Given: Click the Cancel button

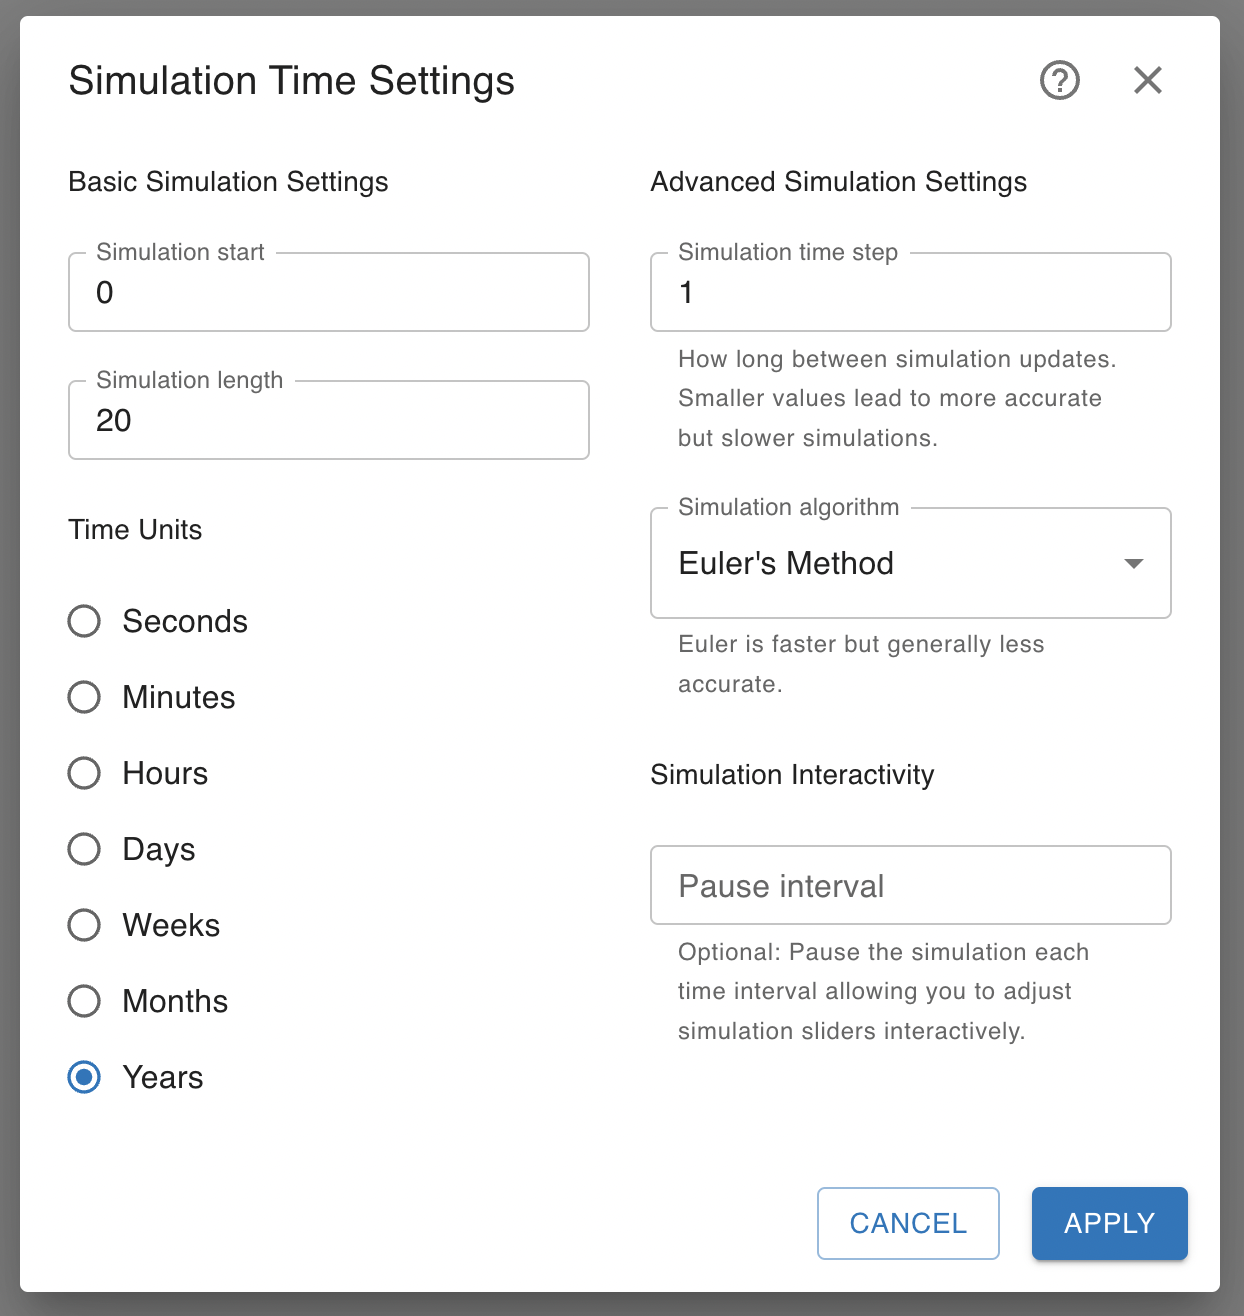Looking at the screenshot, I should (908, 1223).
